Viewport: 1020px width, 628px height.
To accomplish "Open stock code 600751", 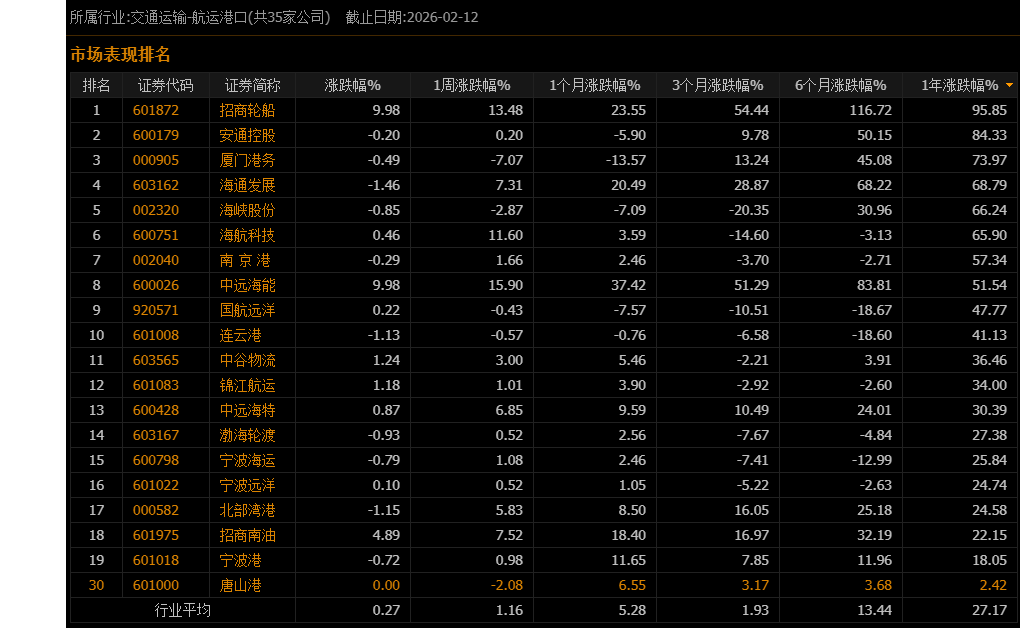I will [155, 236].
